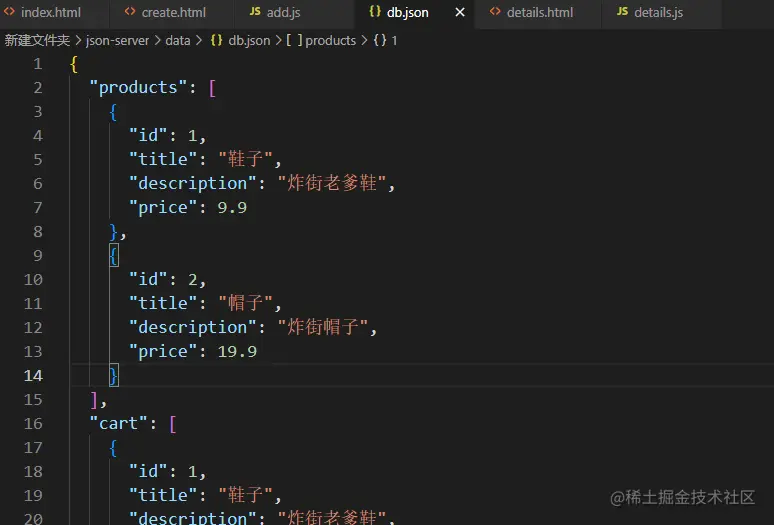Click the JSON icon in the breadcrumb

[x=216, y=40]
